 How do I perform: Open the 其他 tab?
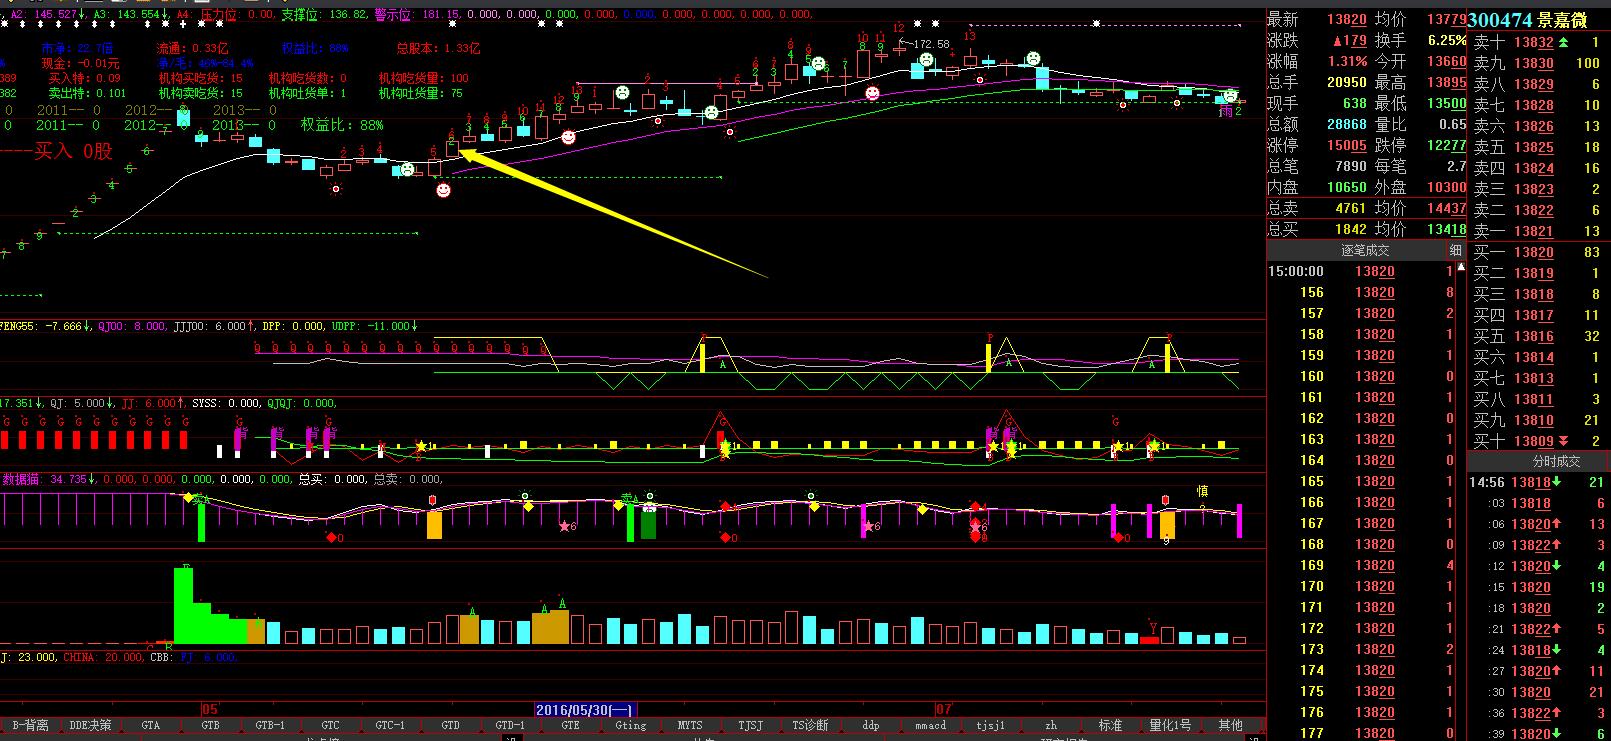pos(1230,725)
